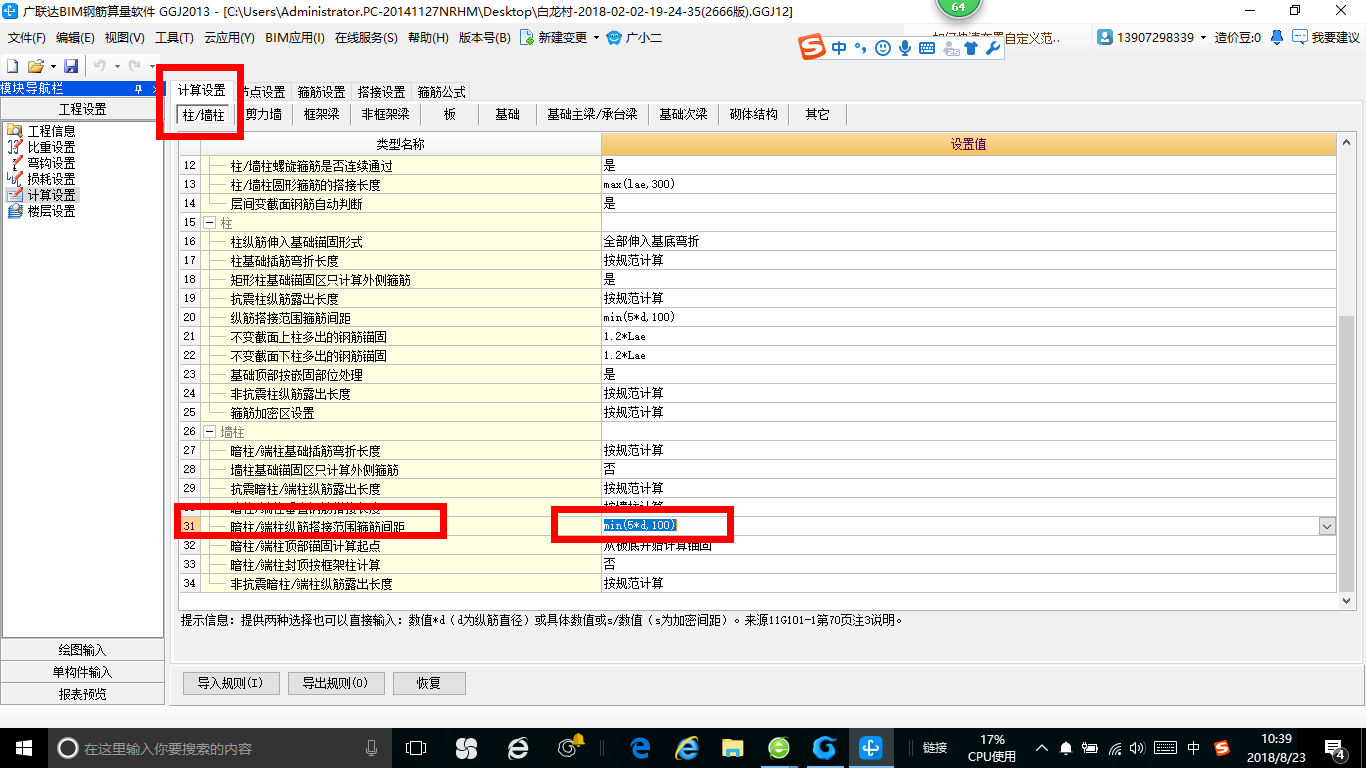The image size is (1366, 768).
Task: Open Redo history dropdown arrow
Action: [x=153, y=66]
